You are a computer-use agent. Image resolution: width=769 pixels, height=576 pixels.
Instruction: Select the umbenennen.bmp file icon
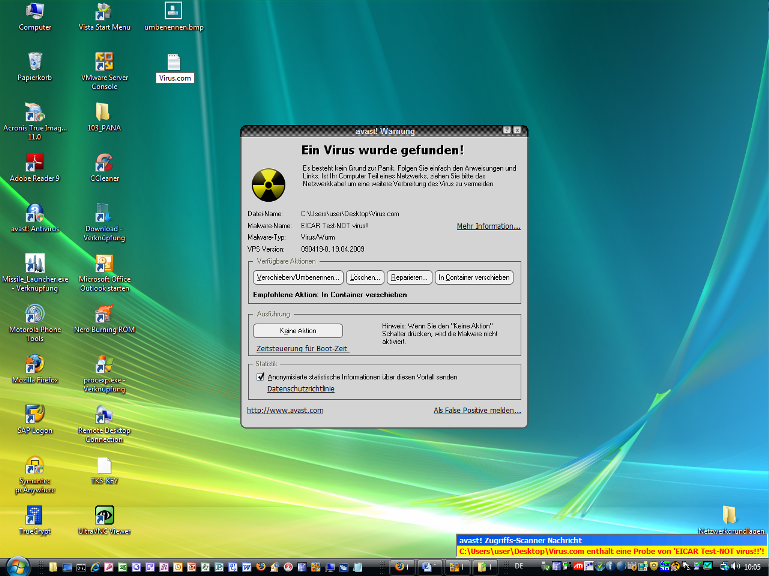(x=174, y=16)
